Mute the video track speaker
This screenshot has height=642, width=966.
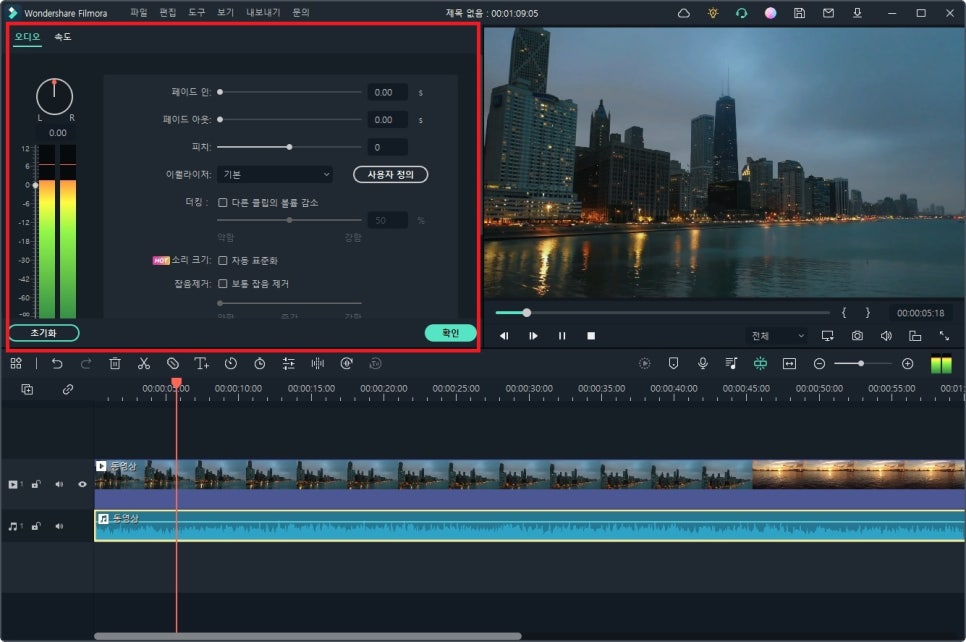click(x=59, y=484)
